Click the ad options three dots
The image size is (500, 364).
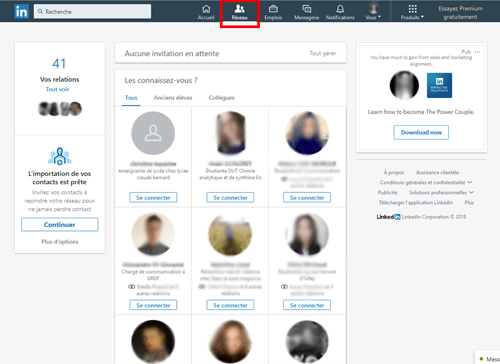coord(477,52)
